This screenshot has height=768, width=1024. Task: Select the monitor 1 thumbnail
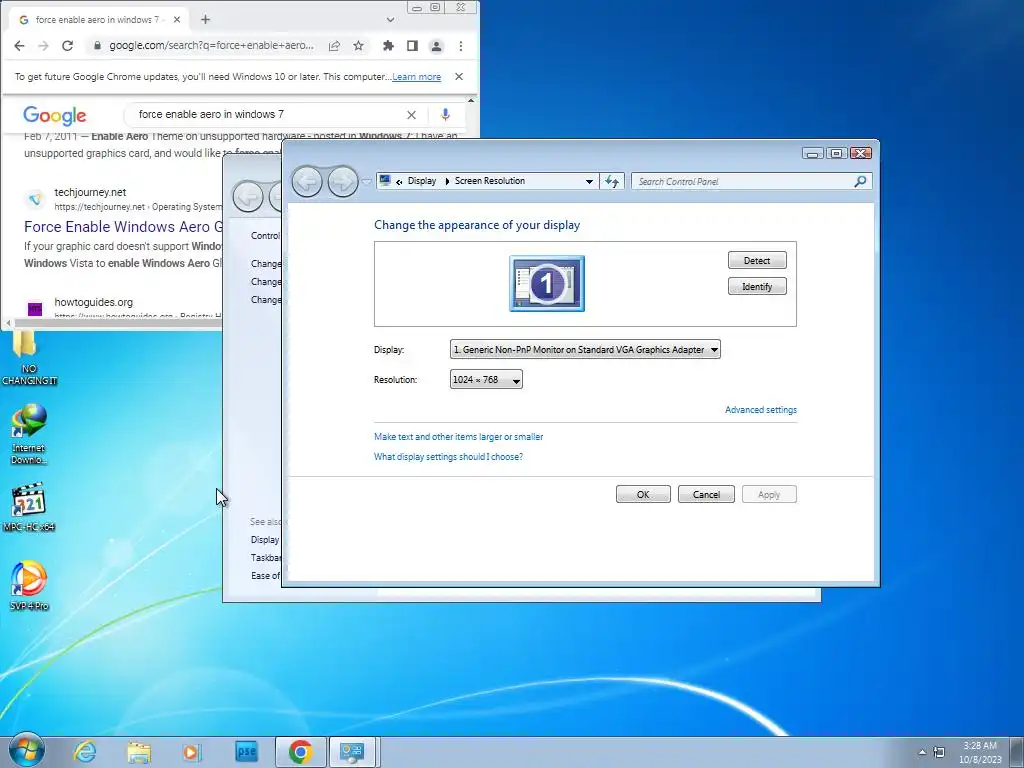point(547,283)
